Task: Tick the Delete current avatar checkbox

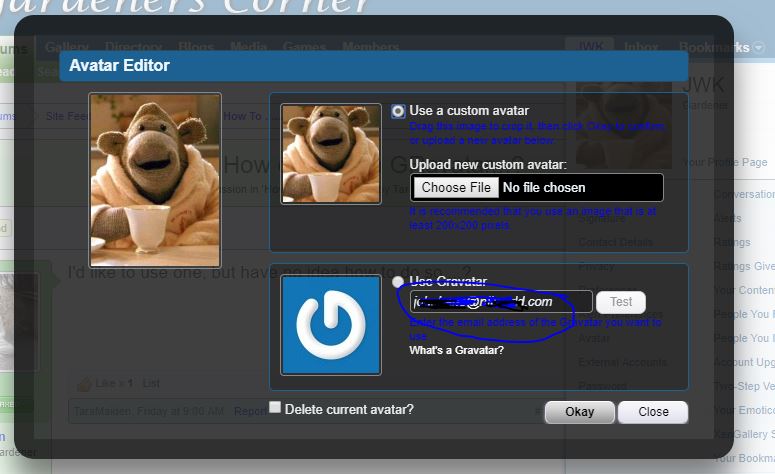Action: point(275,407)
